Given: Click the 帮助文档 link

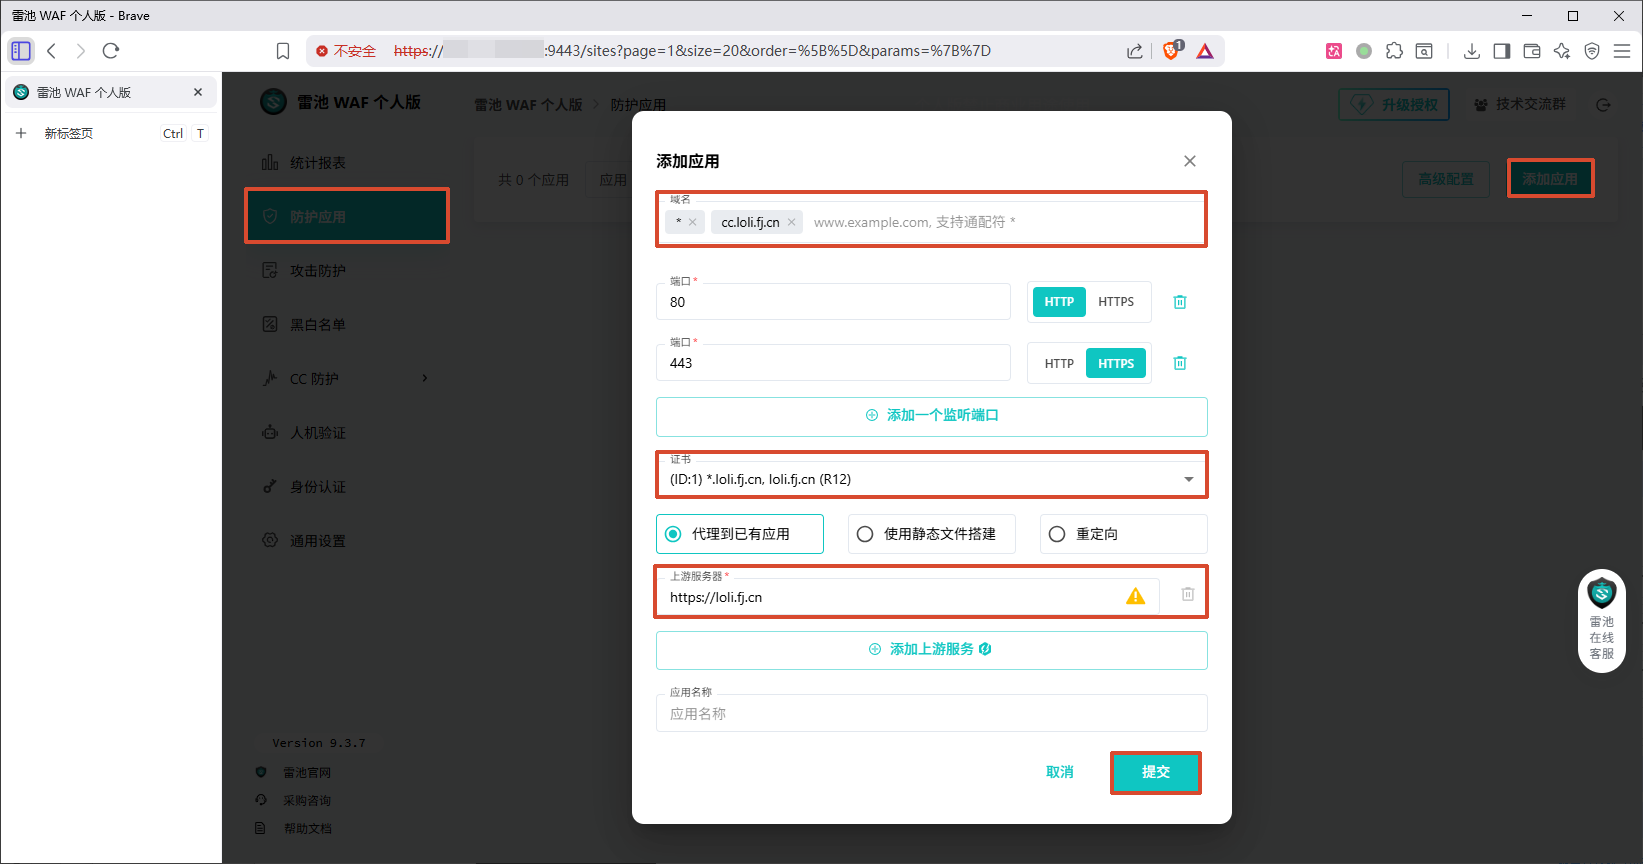Looking at the screenshot, I should pos(306,829).
